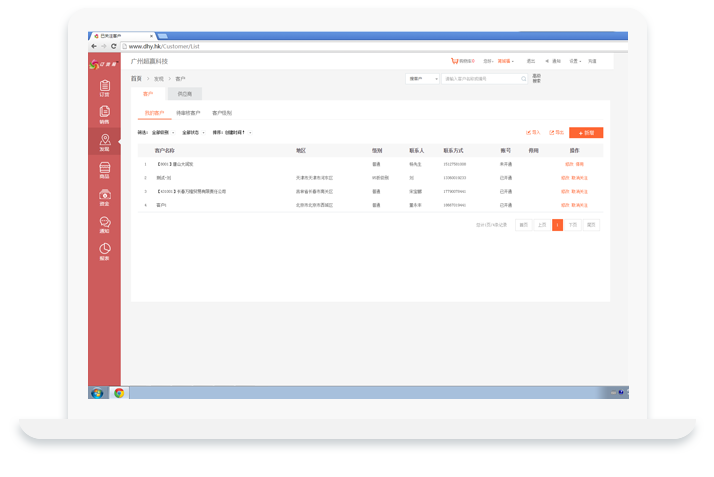Switch to the 供应商 tab
The width and height of the screenshot is (714, 477).
(x=184, y=94)
